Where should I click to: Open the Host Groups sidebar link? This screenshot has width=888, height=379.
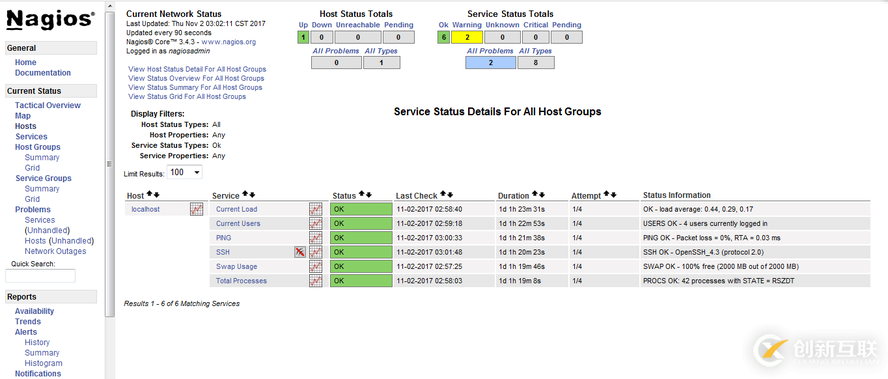37,147
